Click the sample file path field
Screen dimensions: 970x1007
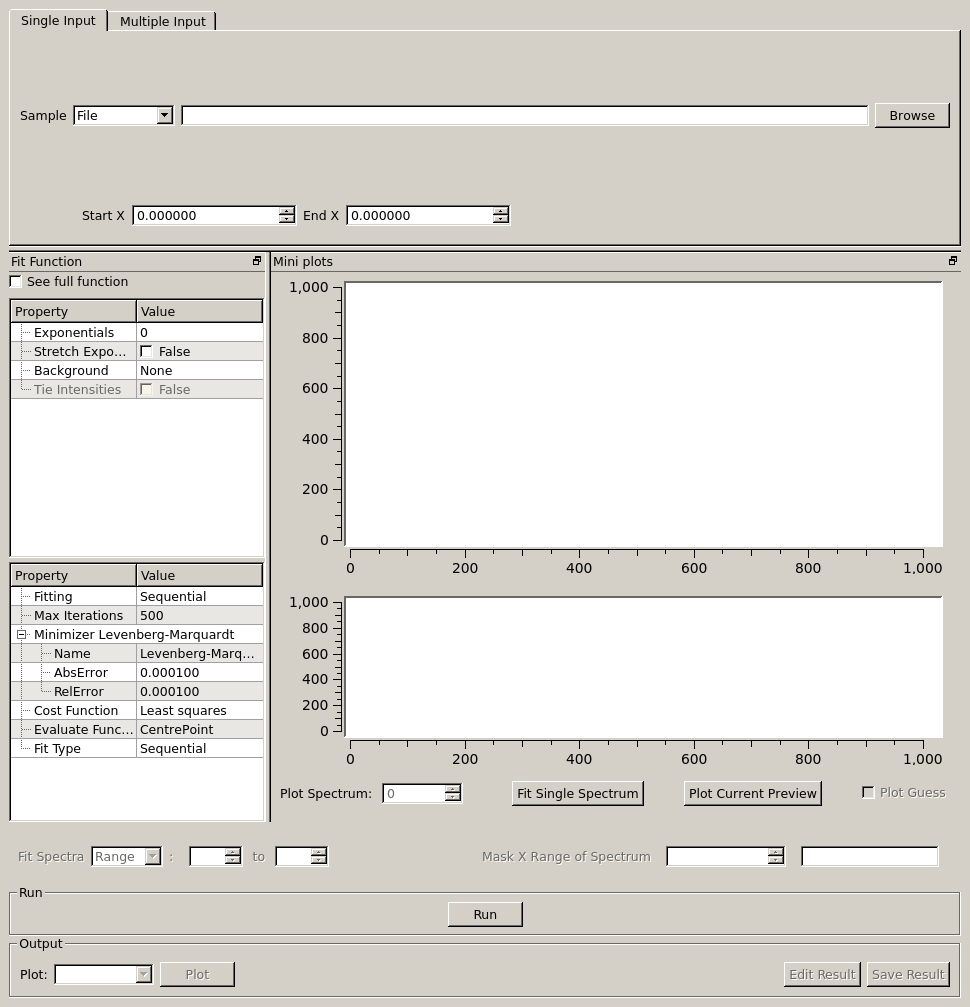(x=524, y=116)
